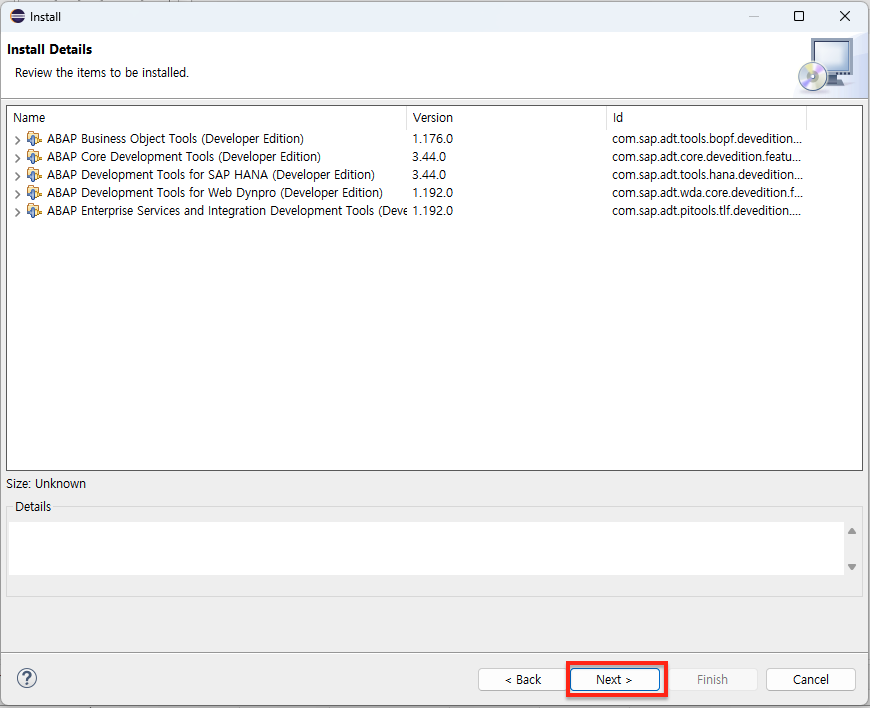Click the up arrow of the Details scrollbar
870x708 pixels.
coord(852,531)
